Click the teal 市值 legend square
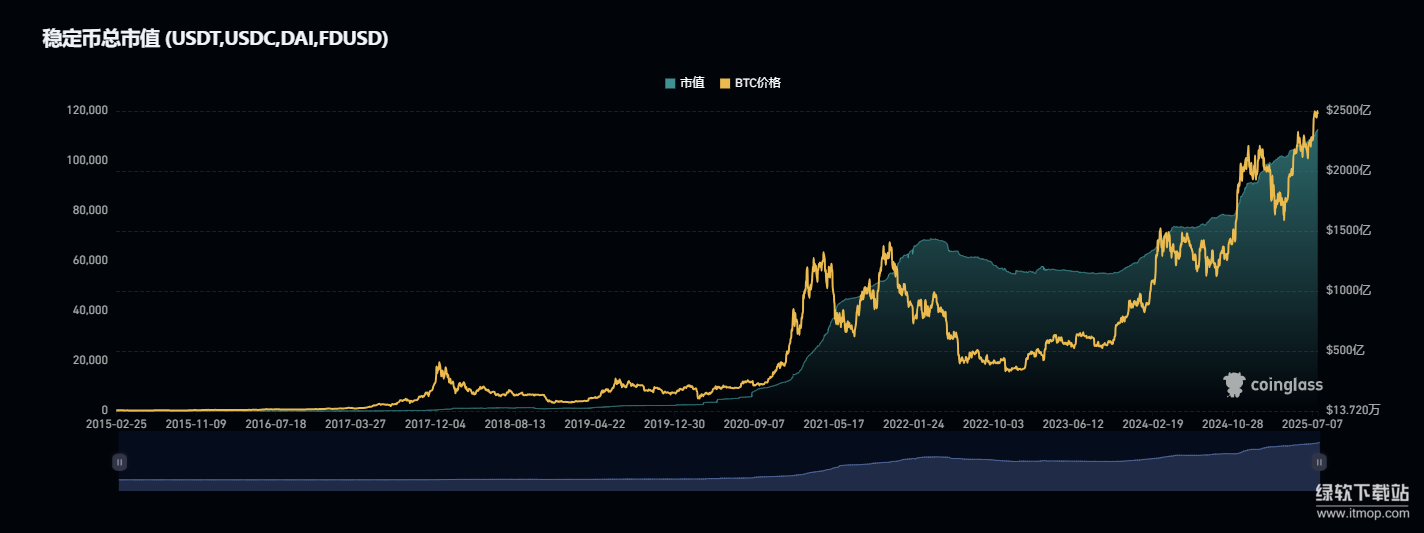 click(670, 83)
